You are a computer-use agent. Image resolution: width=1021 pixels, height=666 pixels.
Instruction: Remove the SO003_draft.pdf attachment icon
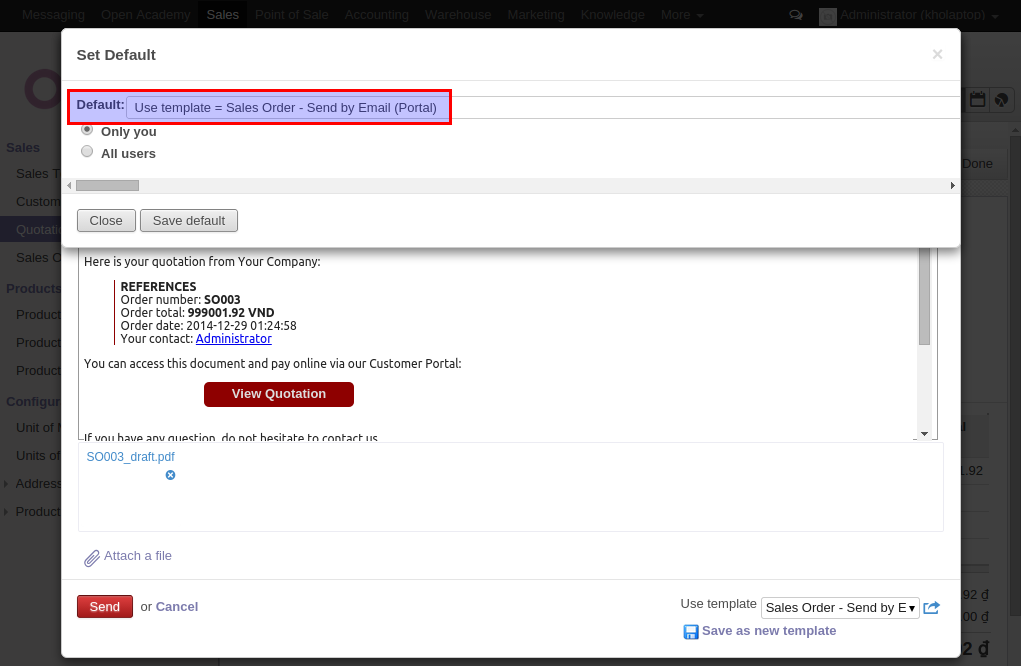(171, 475)
